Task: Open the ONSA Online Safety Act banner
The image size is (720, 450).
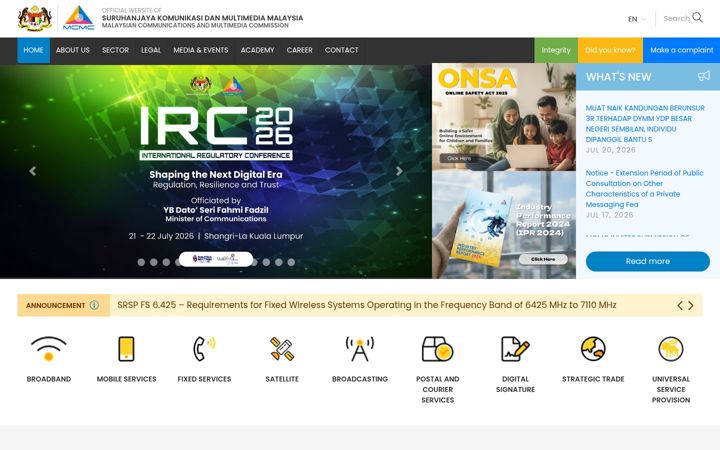Action: 504,117
